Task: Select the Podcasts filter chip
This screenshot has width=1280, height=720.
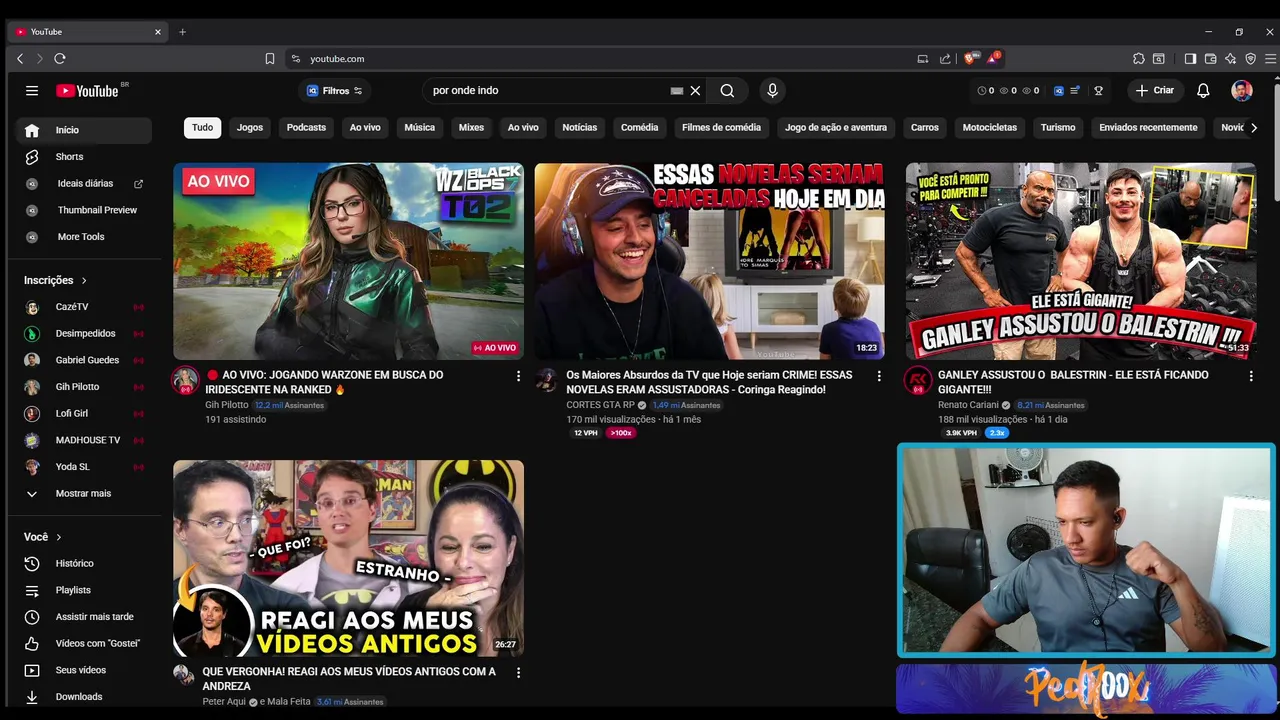Action: pos(306,128)
